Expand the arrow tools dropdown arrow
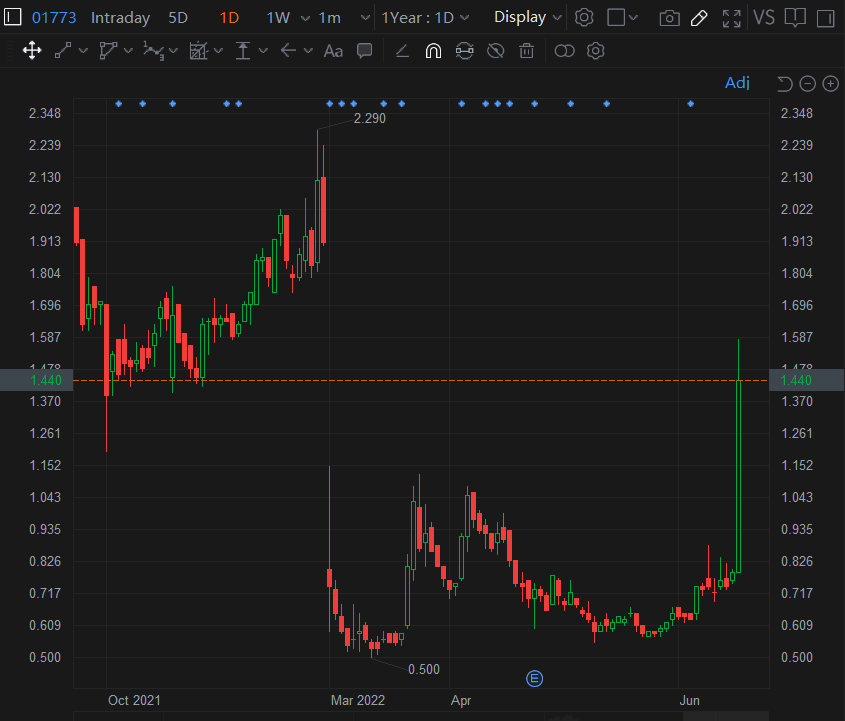The width and height of the screenshot is (845, 721). pos(308,51)
